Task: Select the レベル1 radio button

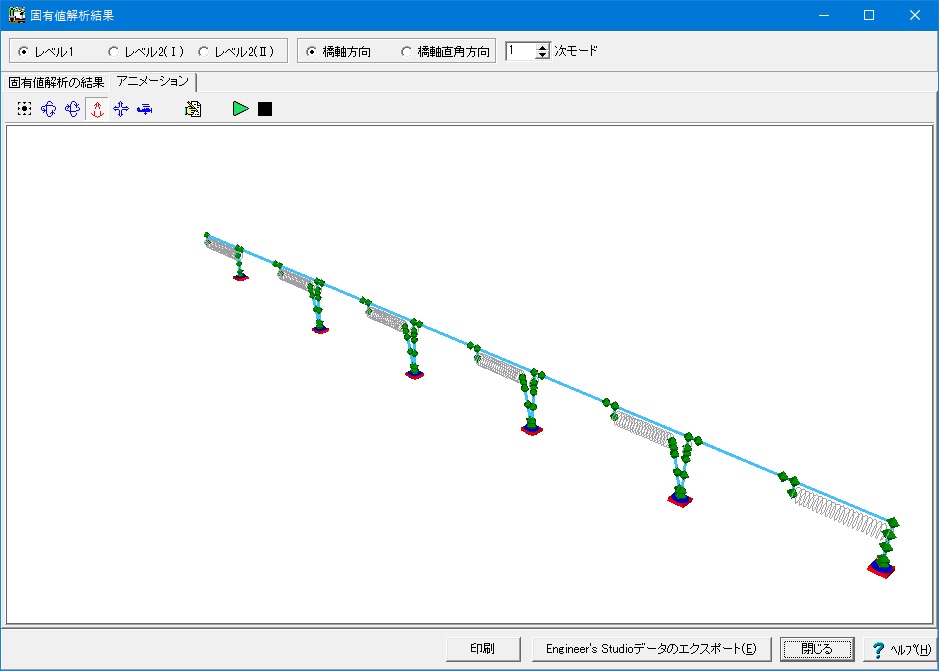Action: tap(23, 52)
